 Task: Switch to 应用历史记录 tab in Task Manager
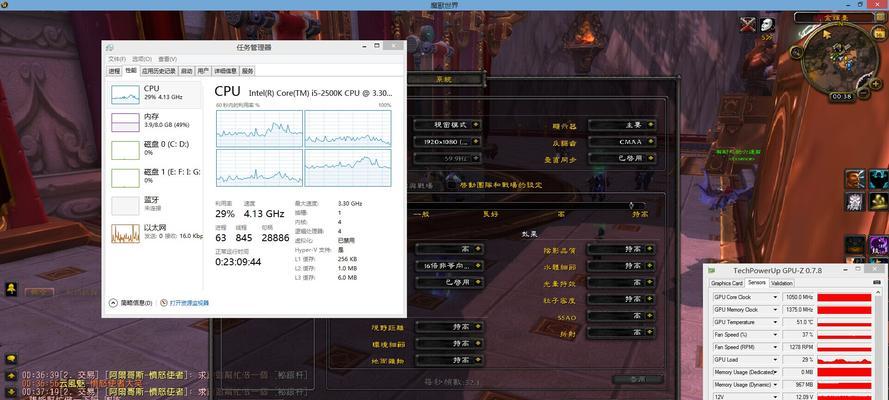[159, 71]
